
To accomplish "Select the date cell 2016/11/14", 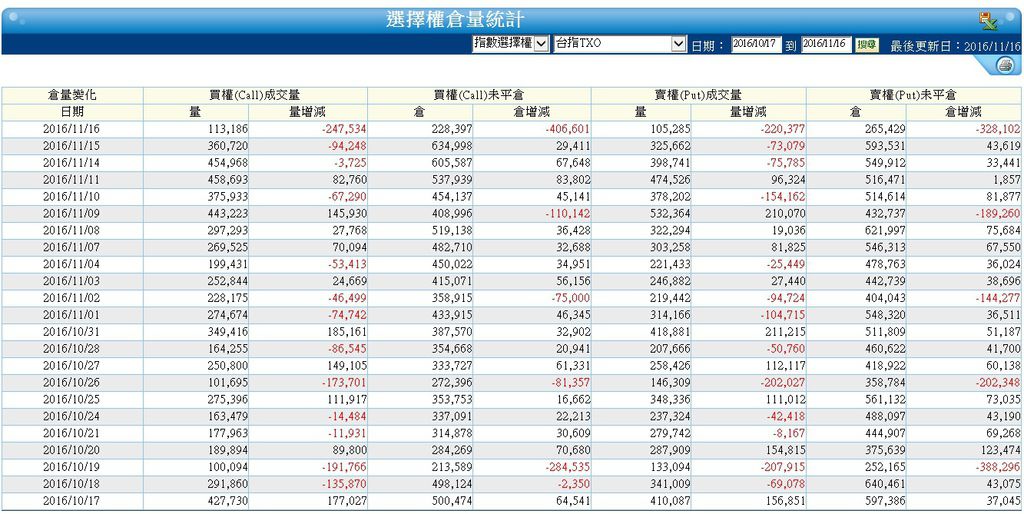I will [x=71, y=163].
